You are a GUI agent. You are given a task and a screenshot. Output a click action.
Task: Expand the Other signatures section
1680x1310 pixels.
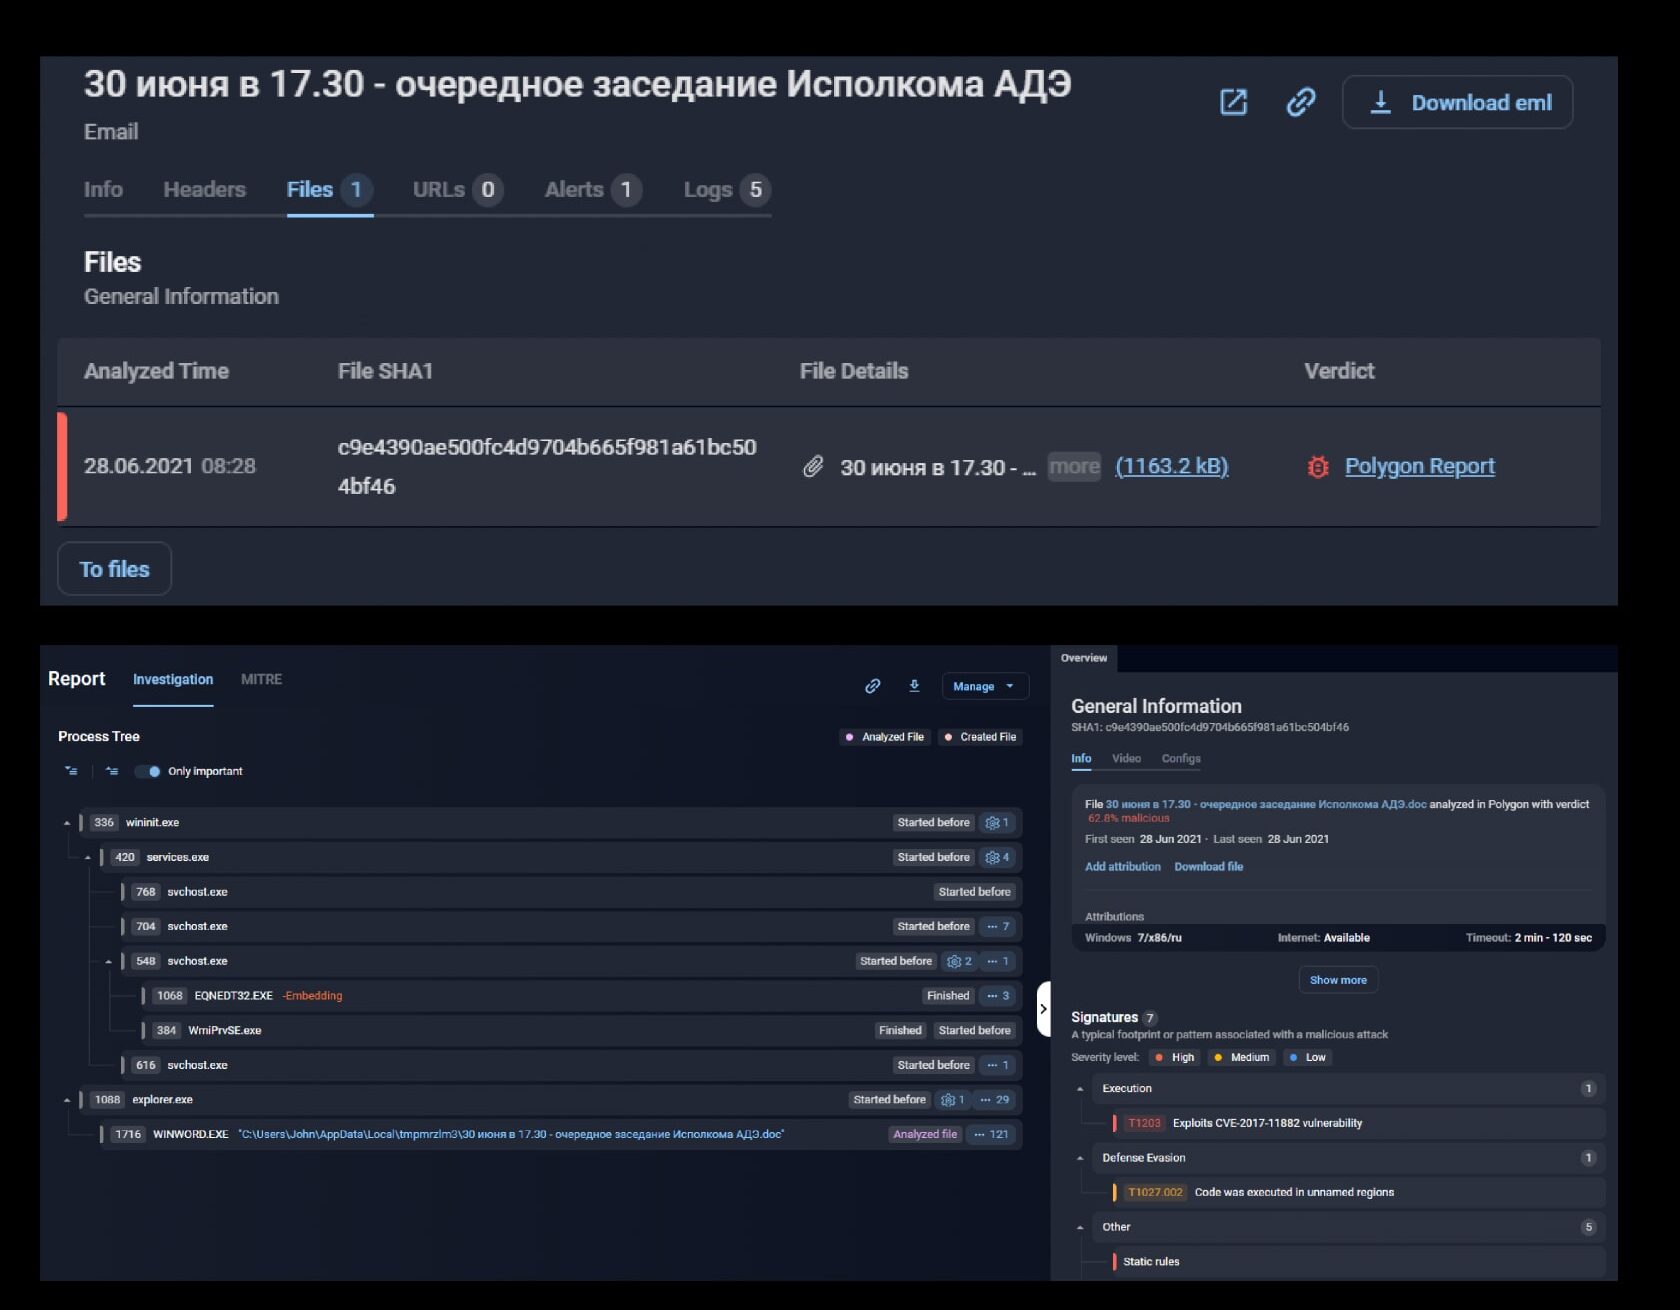pos(1079,1226)
